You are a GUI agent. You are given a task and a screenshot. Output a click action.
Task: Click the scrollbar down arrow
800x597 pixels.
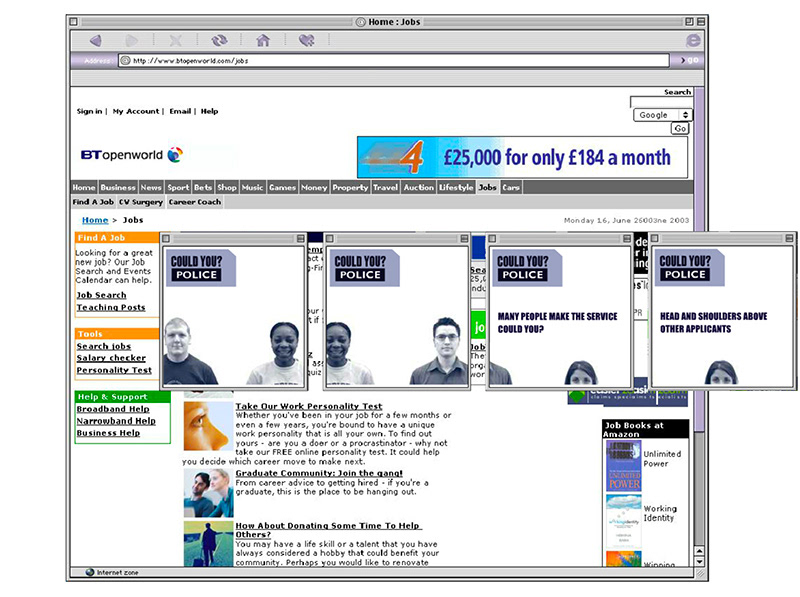[x=699, y=561]
